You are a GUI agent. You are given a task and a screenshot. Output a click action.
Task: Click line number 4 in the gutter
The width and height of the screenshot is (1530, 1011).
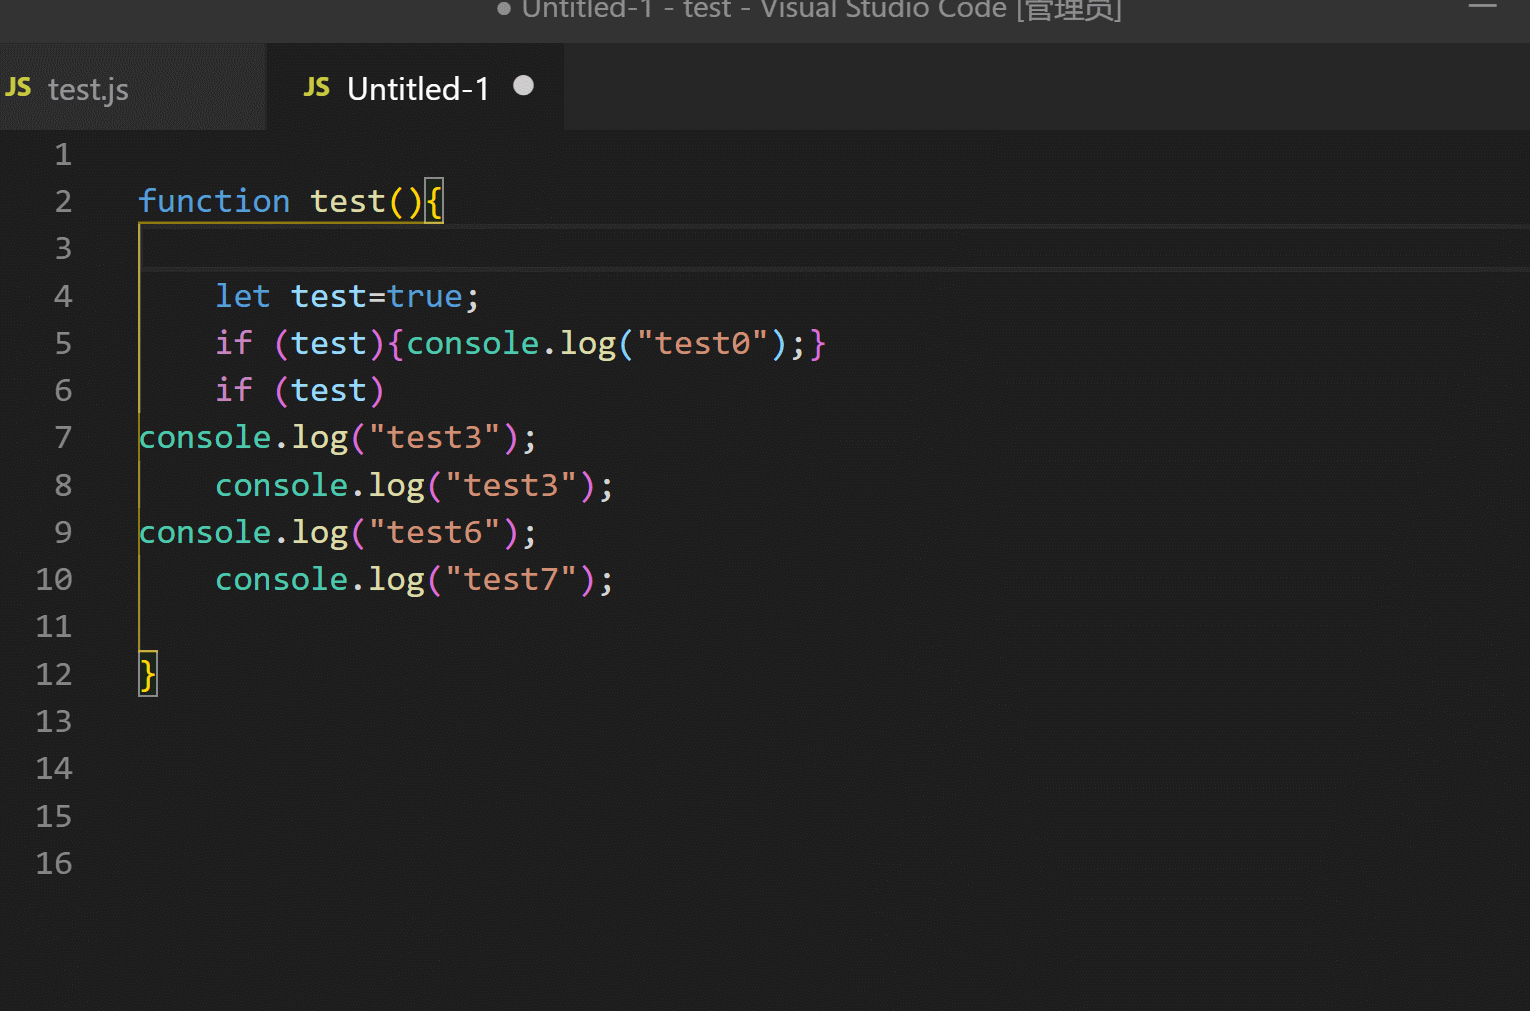(62, 296)
